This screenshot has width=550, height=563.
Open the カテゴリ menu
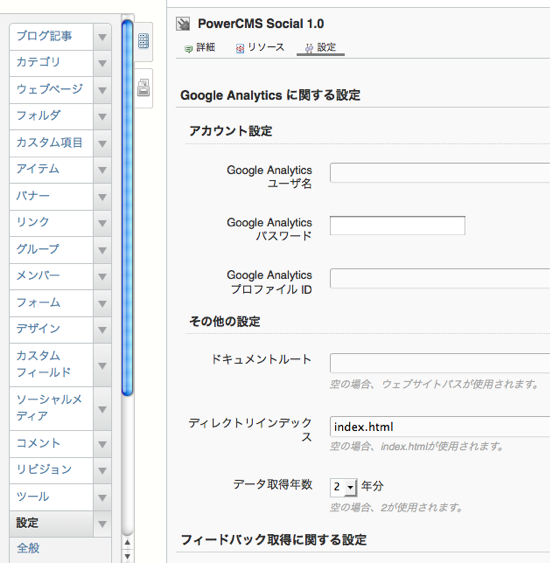pos(52,63)
